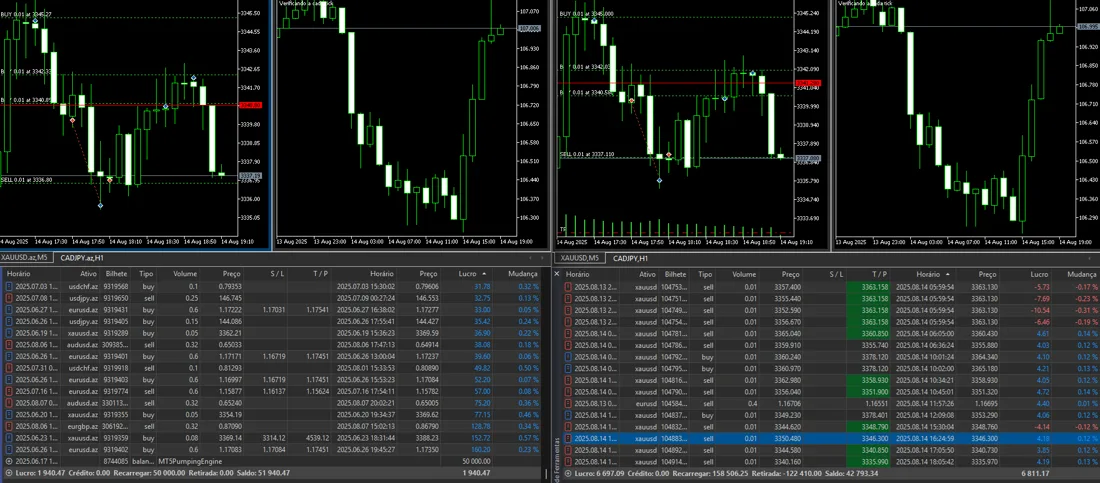Screen dimensions: 1100x483
Task: Close the toolbox panel with the X icon
Action: 558,274
